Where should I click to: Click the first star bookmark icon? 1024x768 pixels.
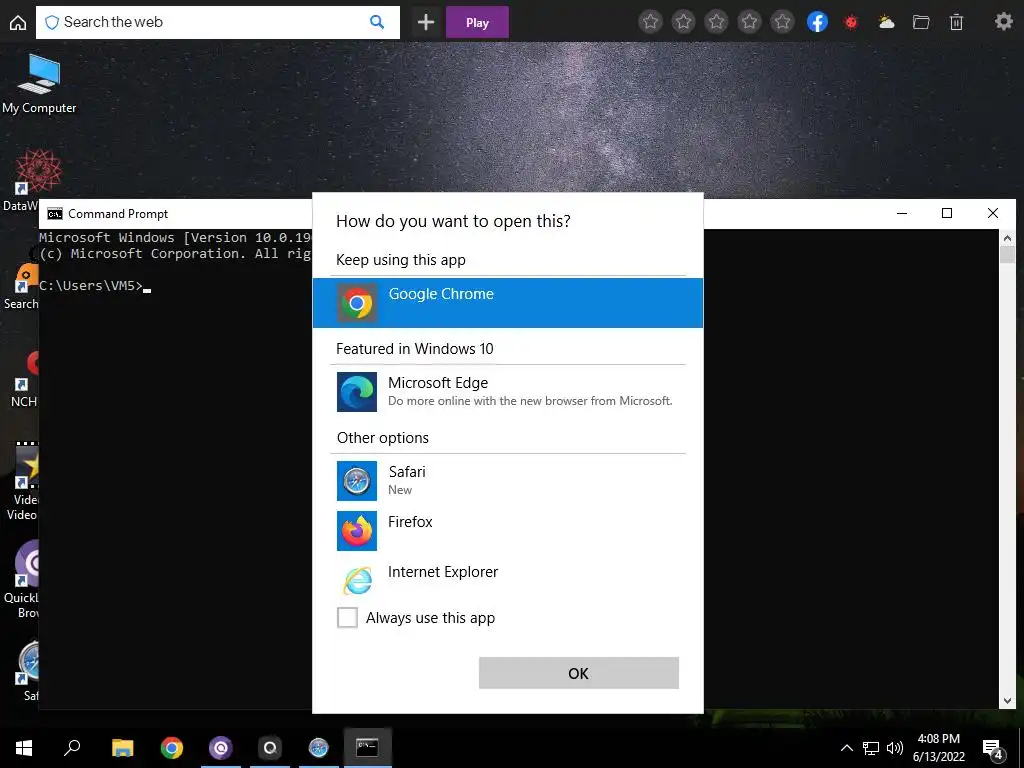coord(650,22)
